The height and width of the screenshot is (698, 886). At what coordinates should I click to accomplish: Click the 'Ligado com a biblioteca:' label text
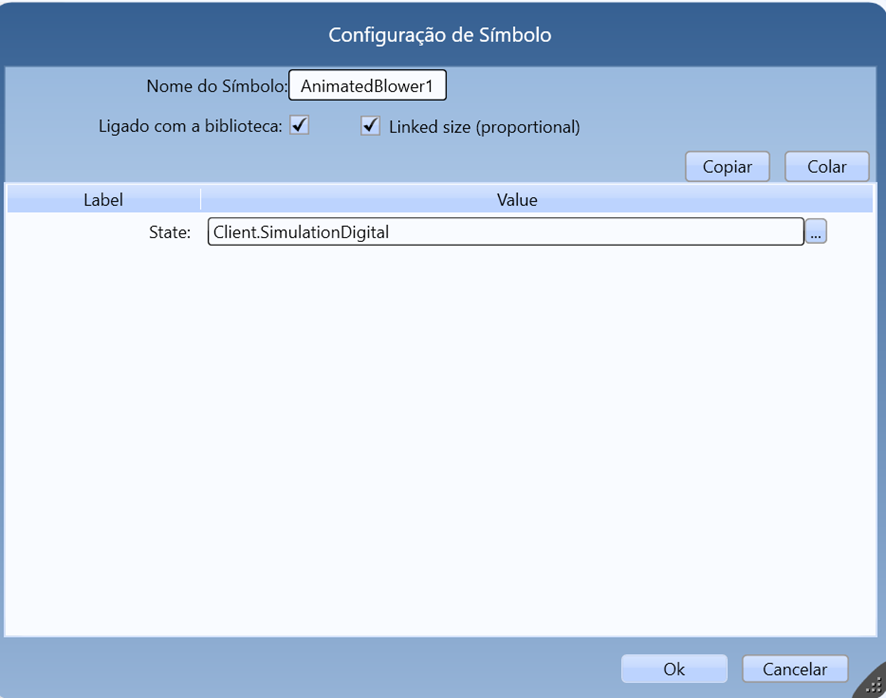(190, 127)
